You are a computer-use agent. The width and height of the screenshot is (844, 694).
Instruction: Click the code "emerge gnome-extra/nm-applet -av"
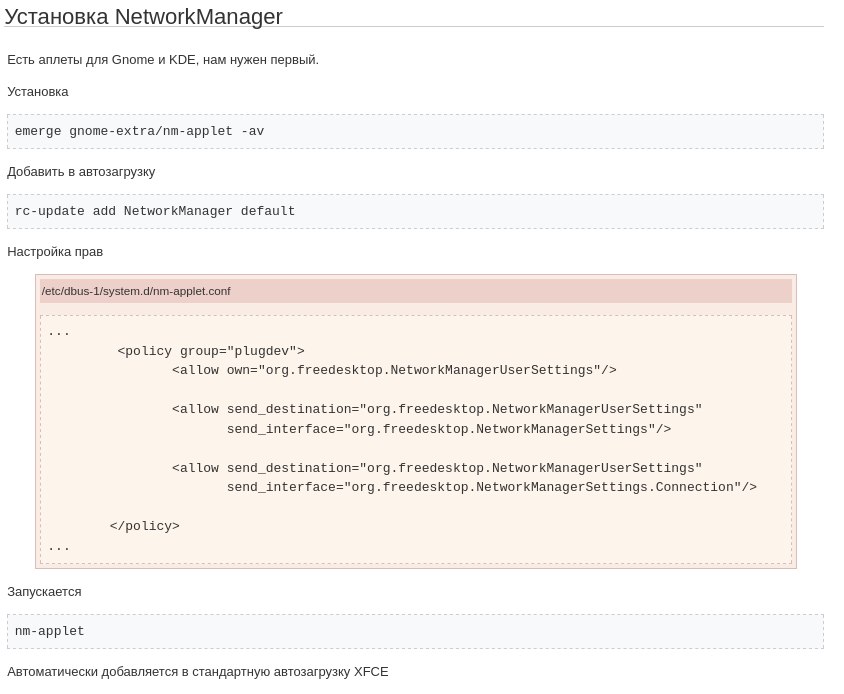[x=139, y=131]
